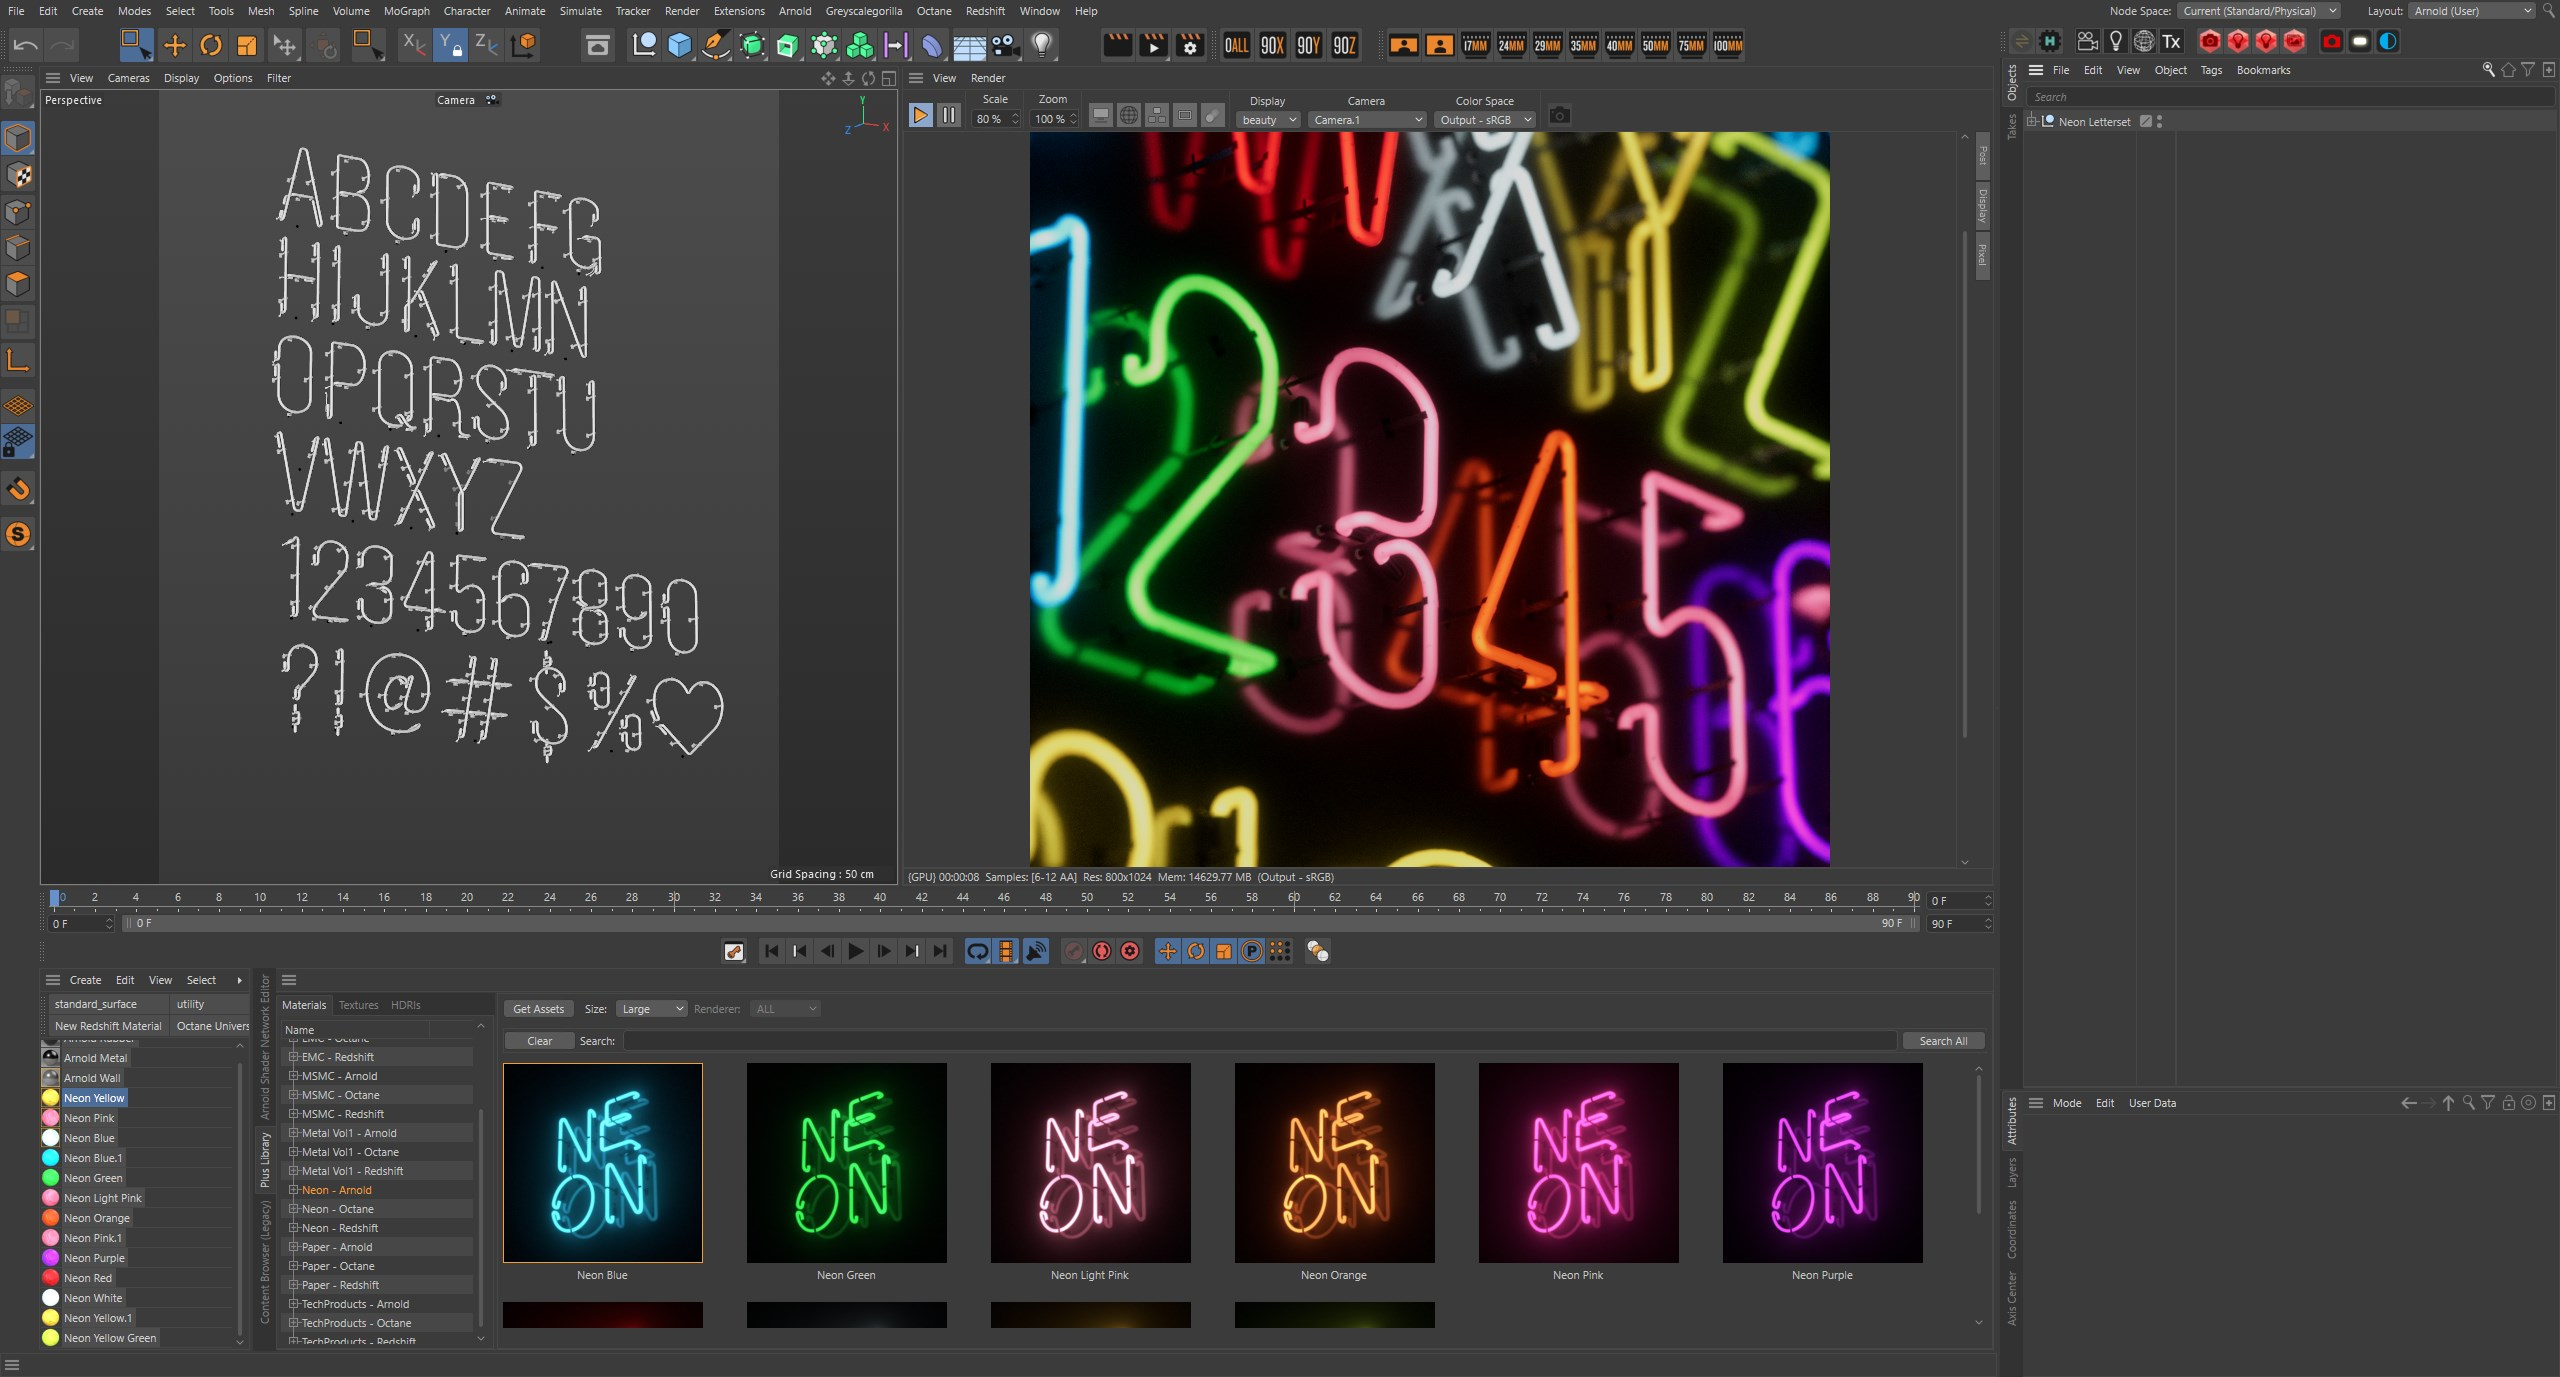Expand the Neon Letterset object
This screenshot has width=2560, height=1377.
2032,121
